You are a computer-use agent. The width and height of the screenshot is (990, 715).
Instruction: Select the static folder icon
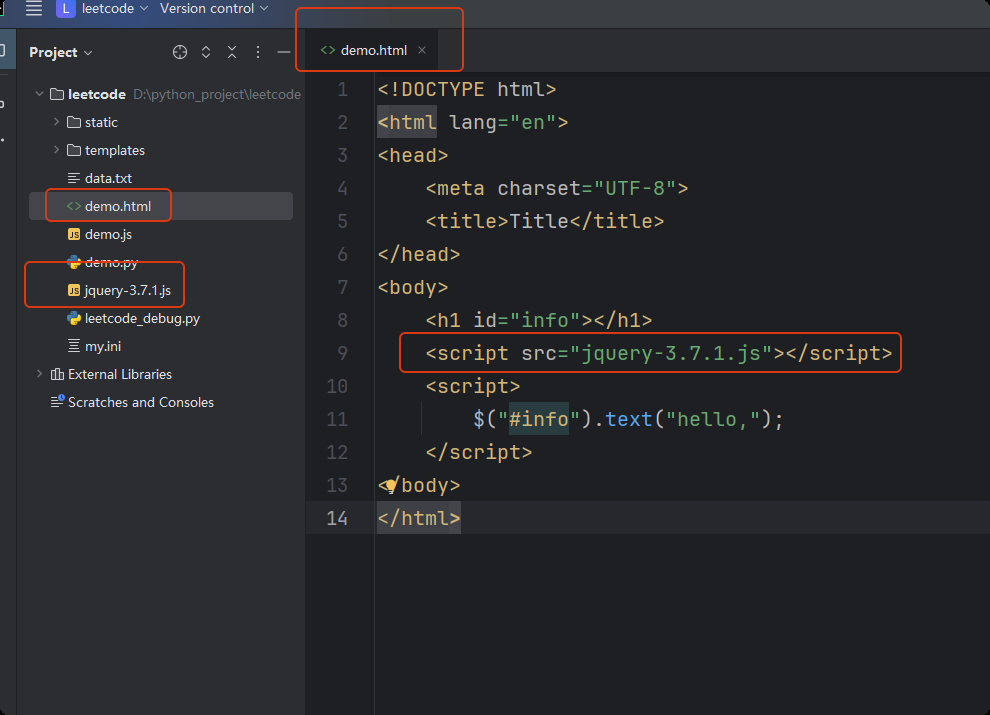pos(74,122)
